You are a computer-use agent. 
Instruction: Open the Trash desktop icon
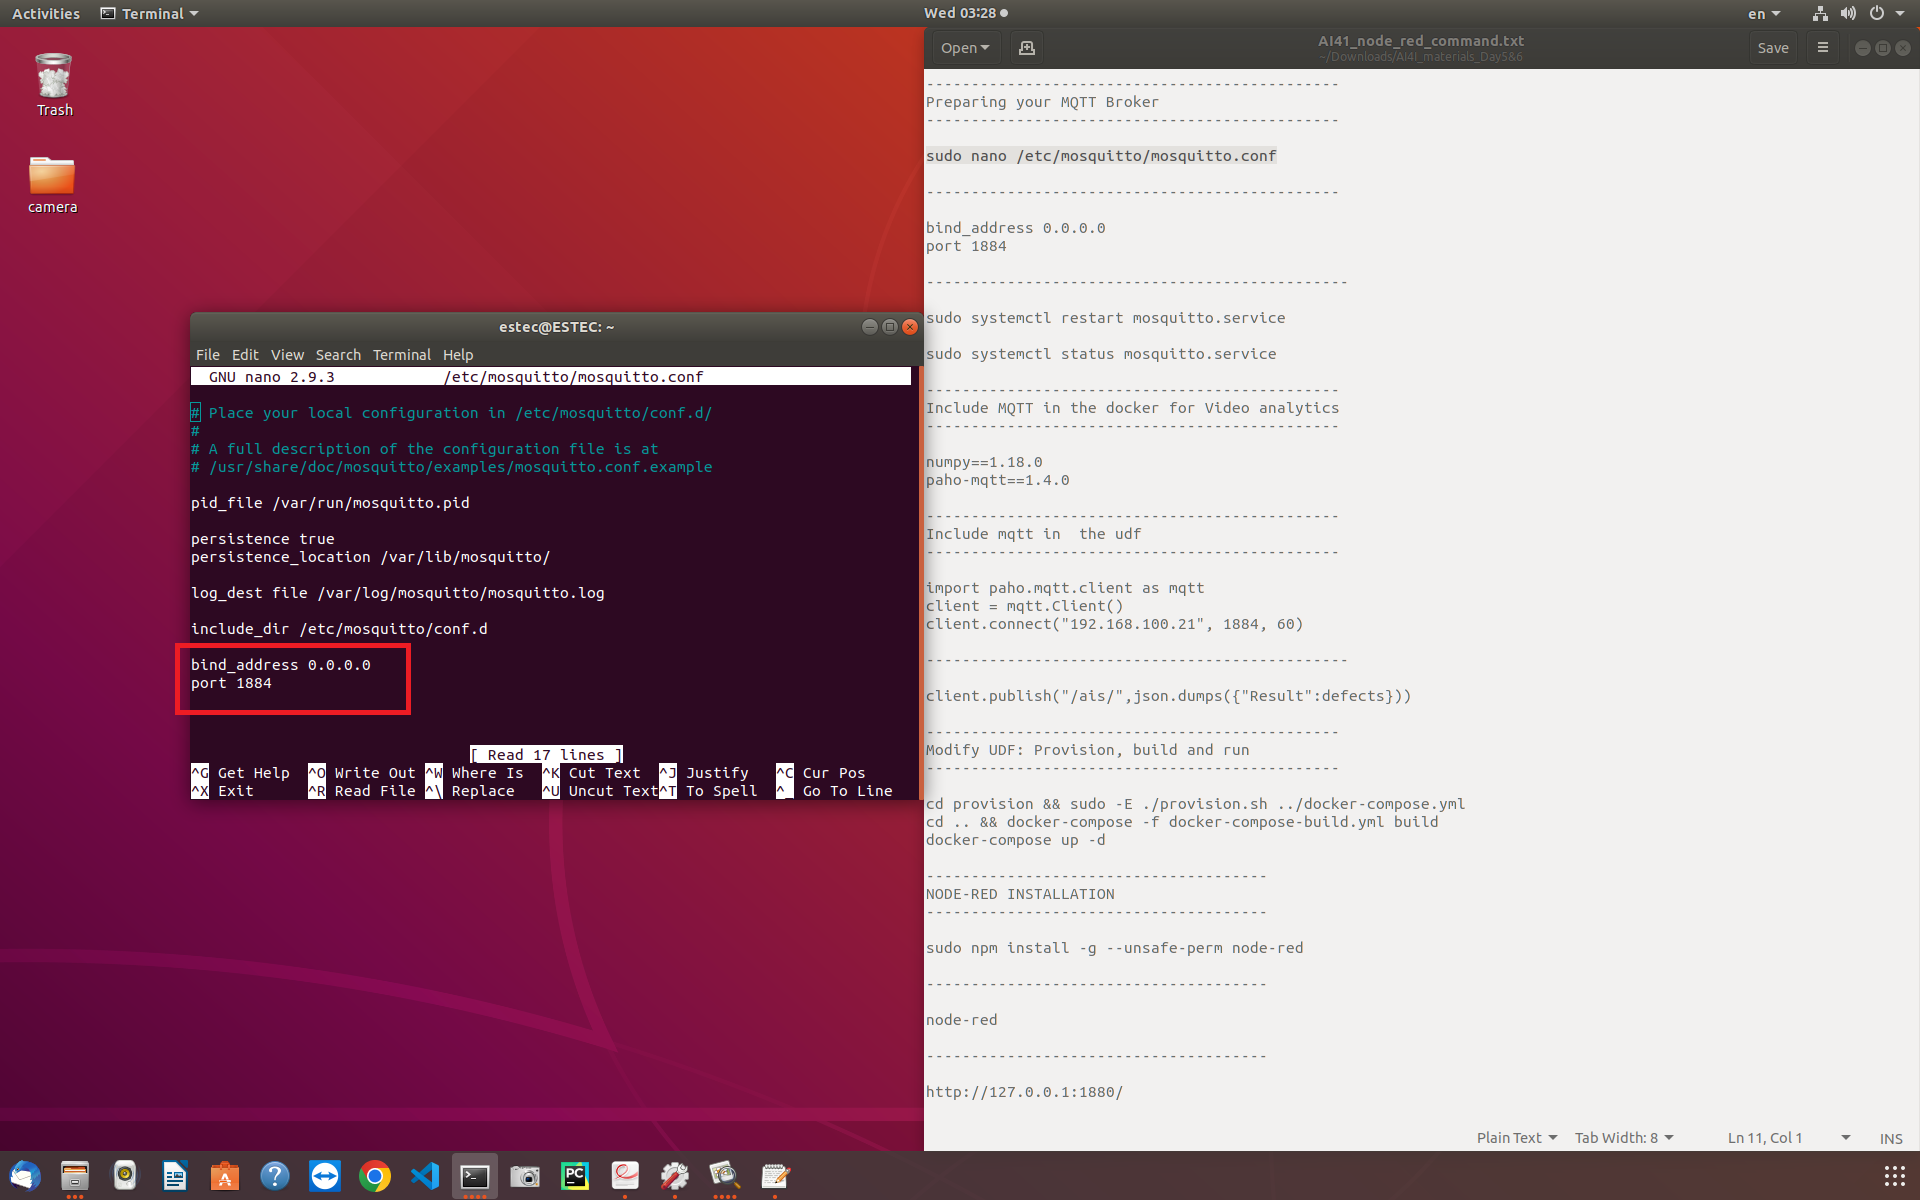coord(54,85)
